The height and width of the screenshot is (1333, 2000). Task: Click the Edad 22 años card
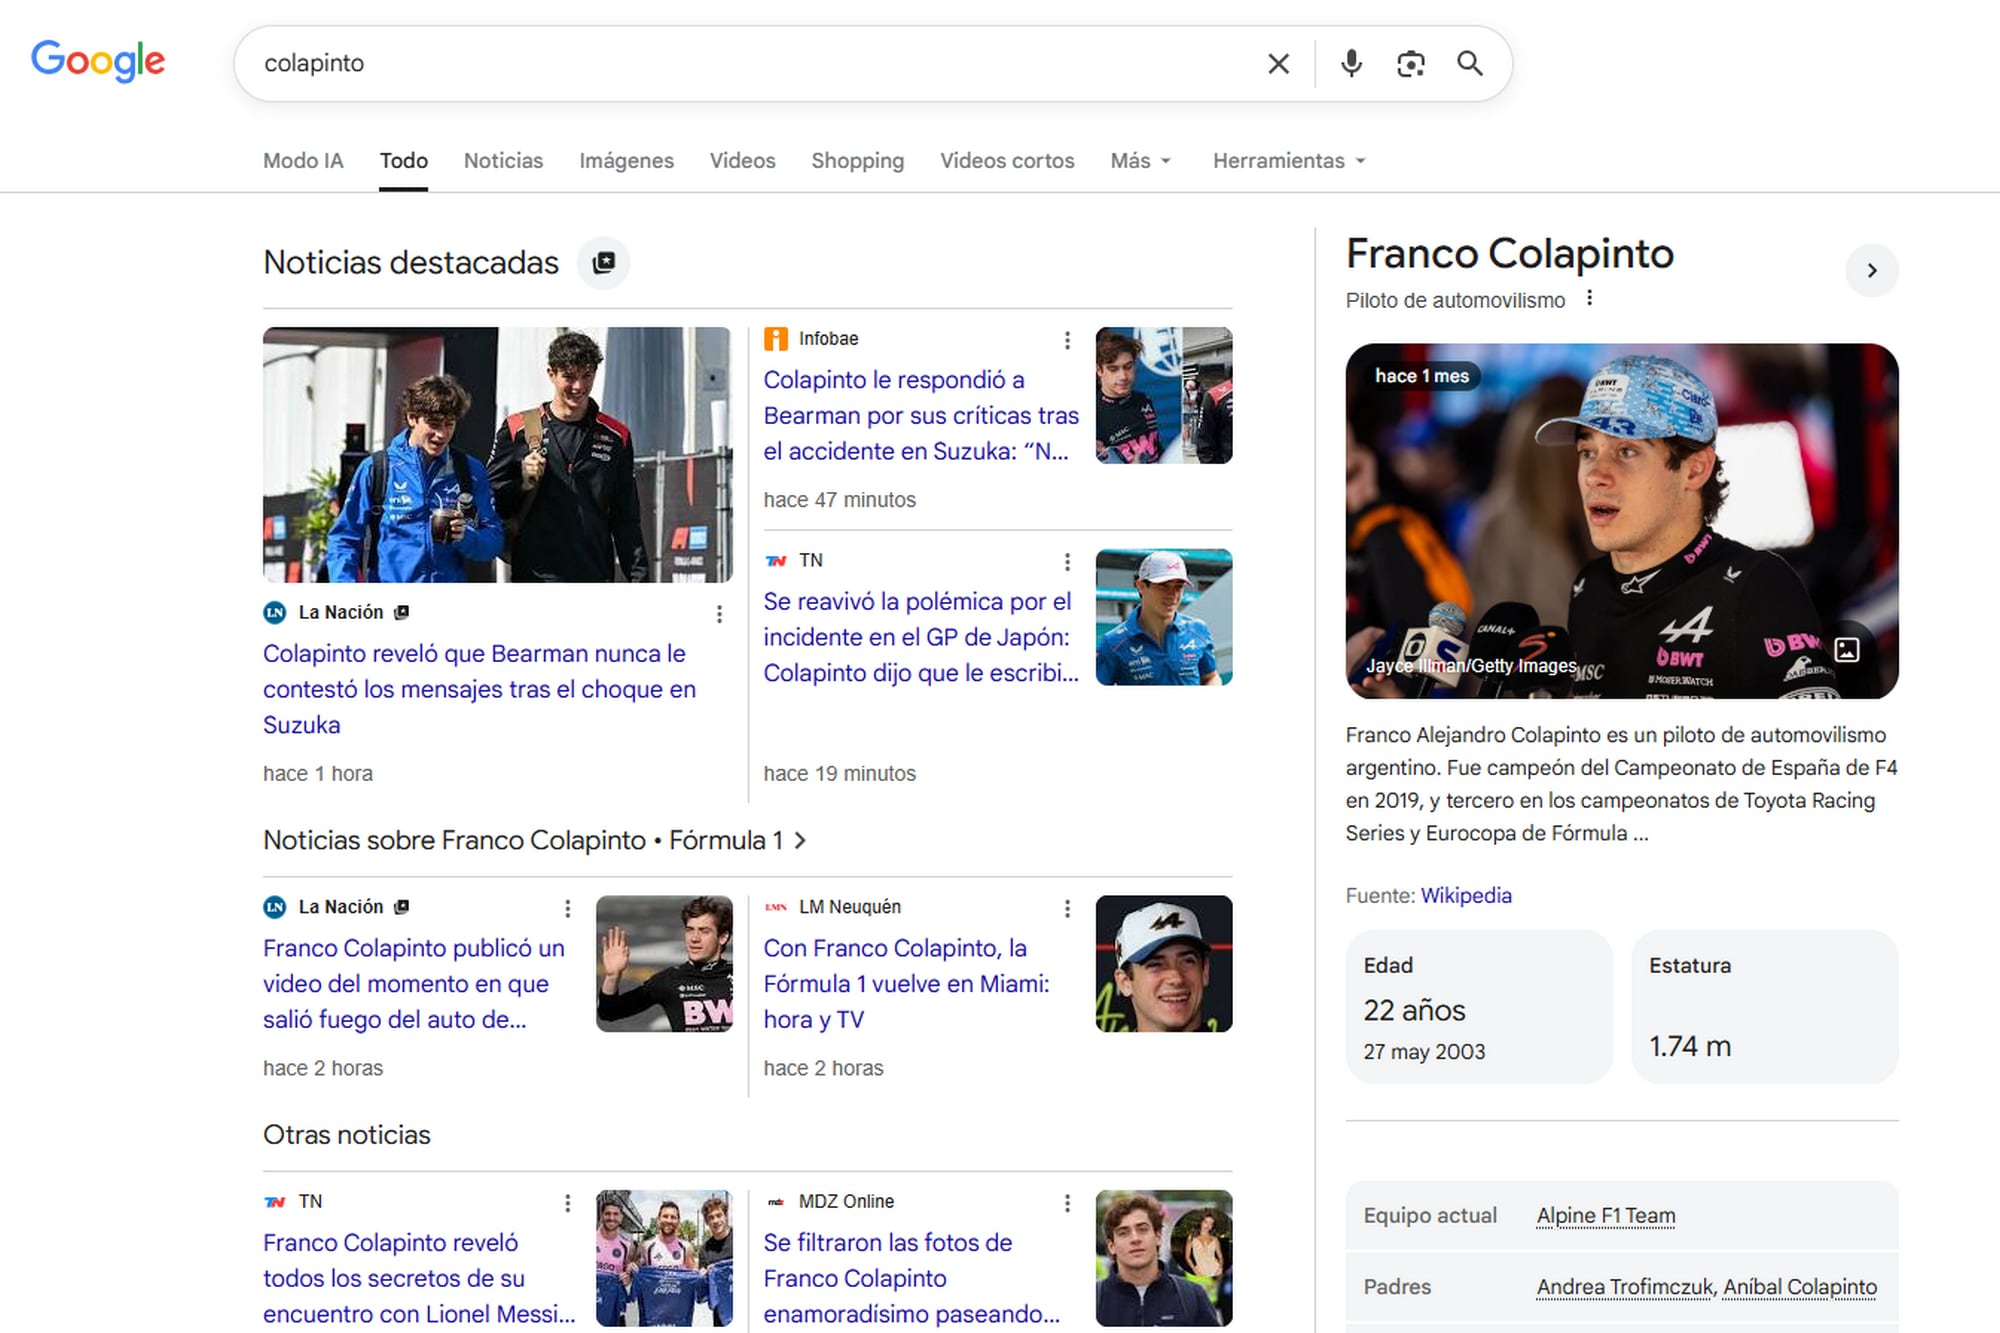[x=1479, y=1007]
